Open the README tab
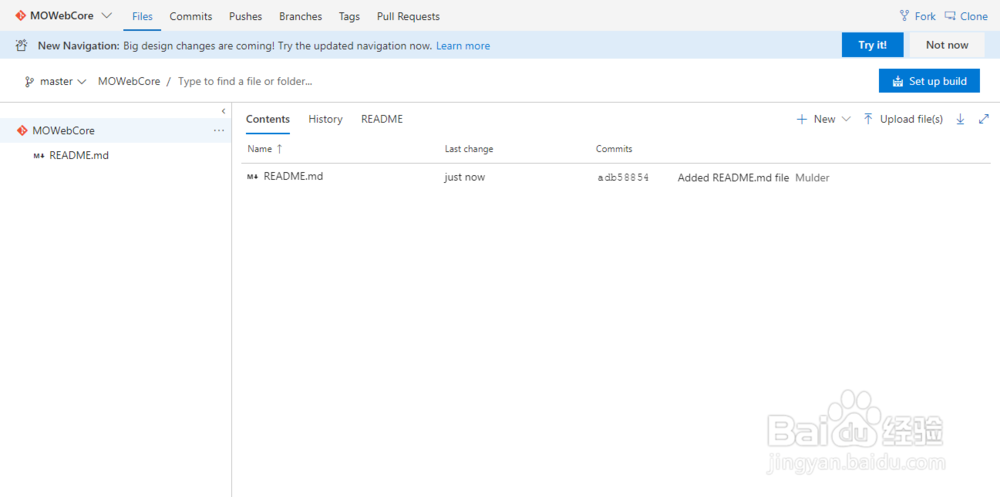The width and height of the screenshot is (1000, 497). tap(382, 119)
